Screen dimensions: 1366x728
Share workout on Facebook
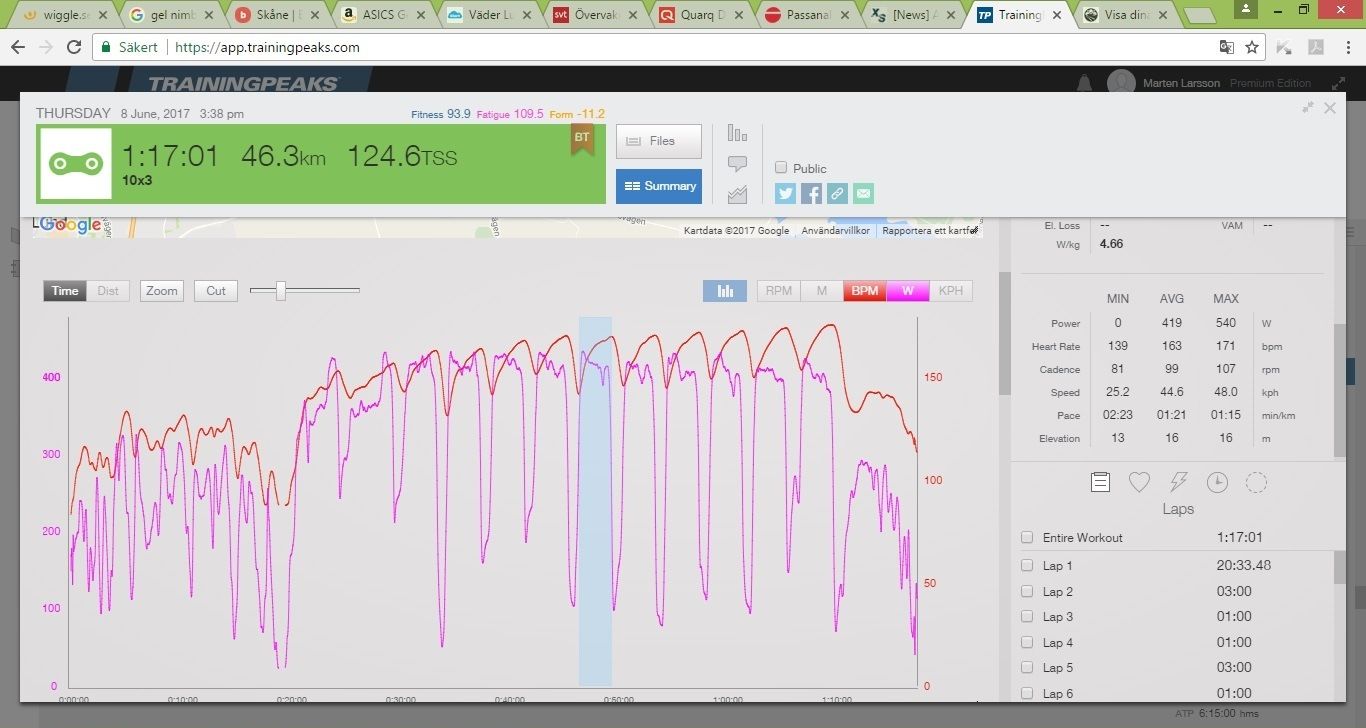(812, 194)
